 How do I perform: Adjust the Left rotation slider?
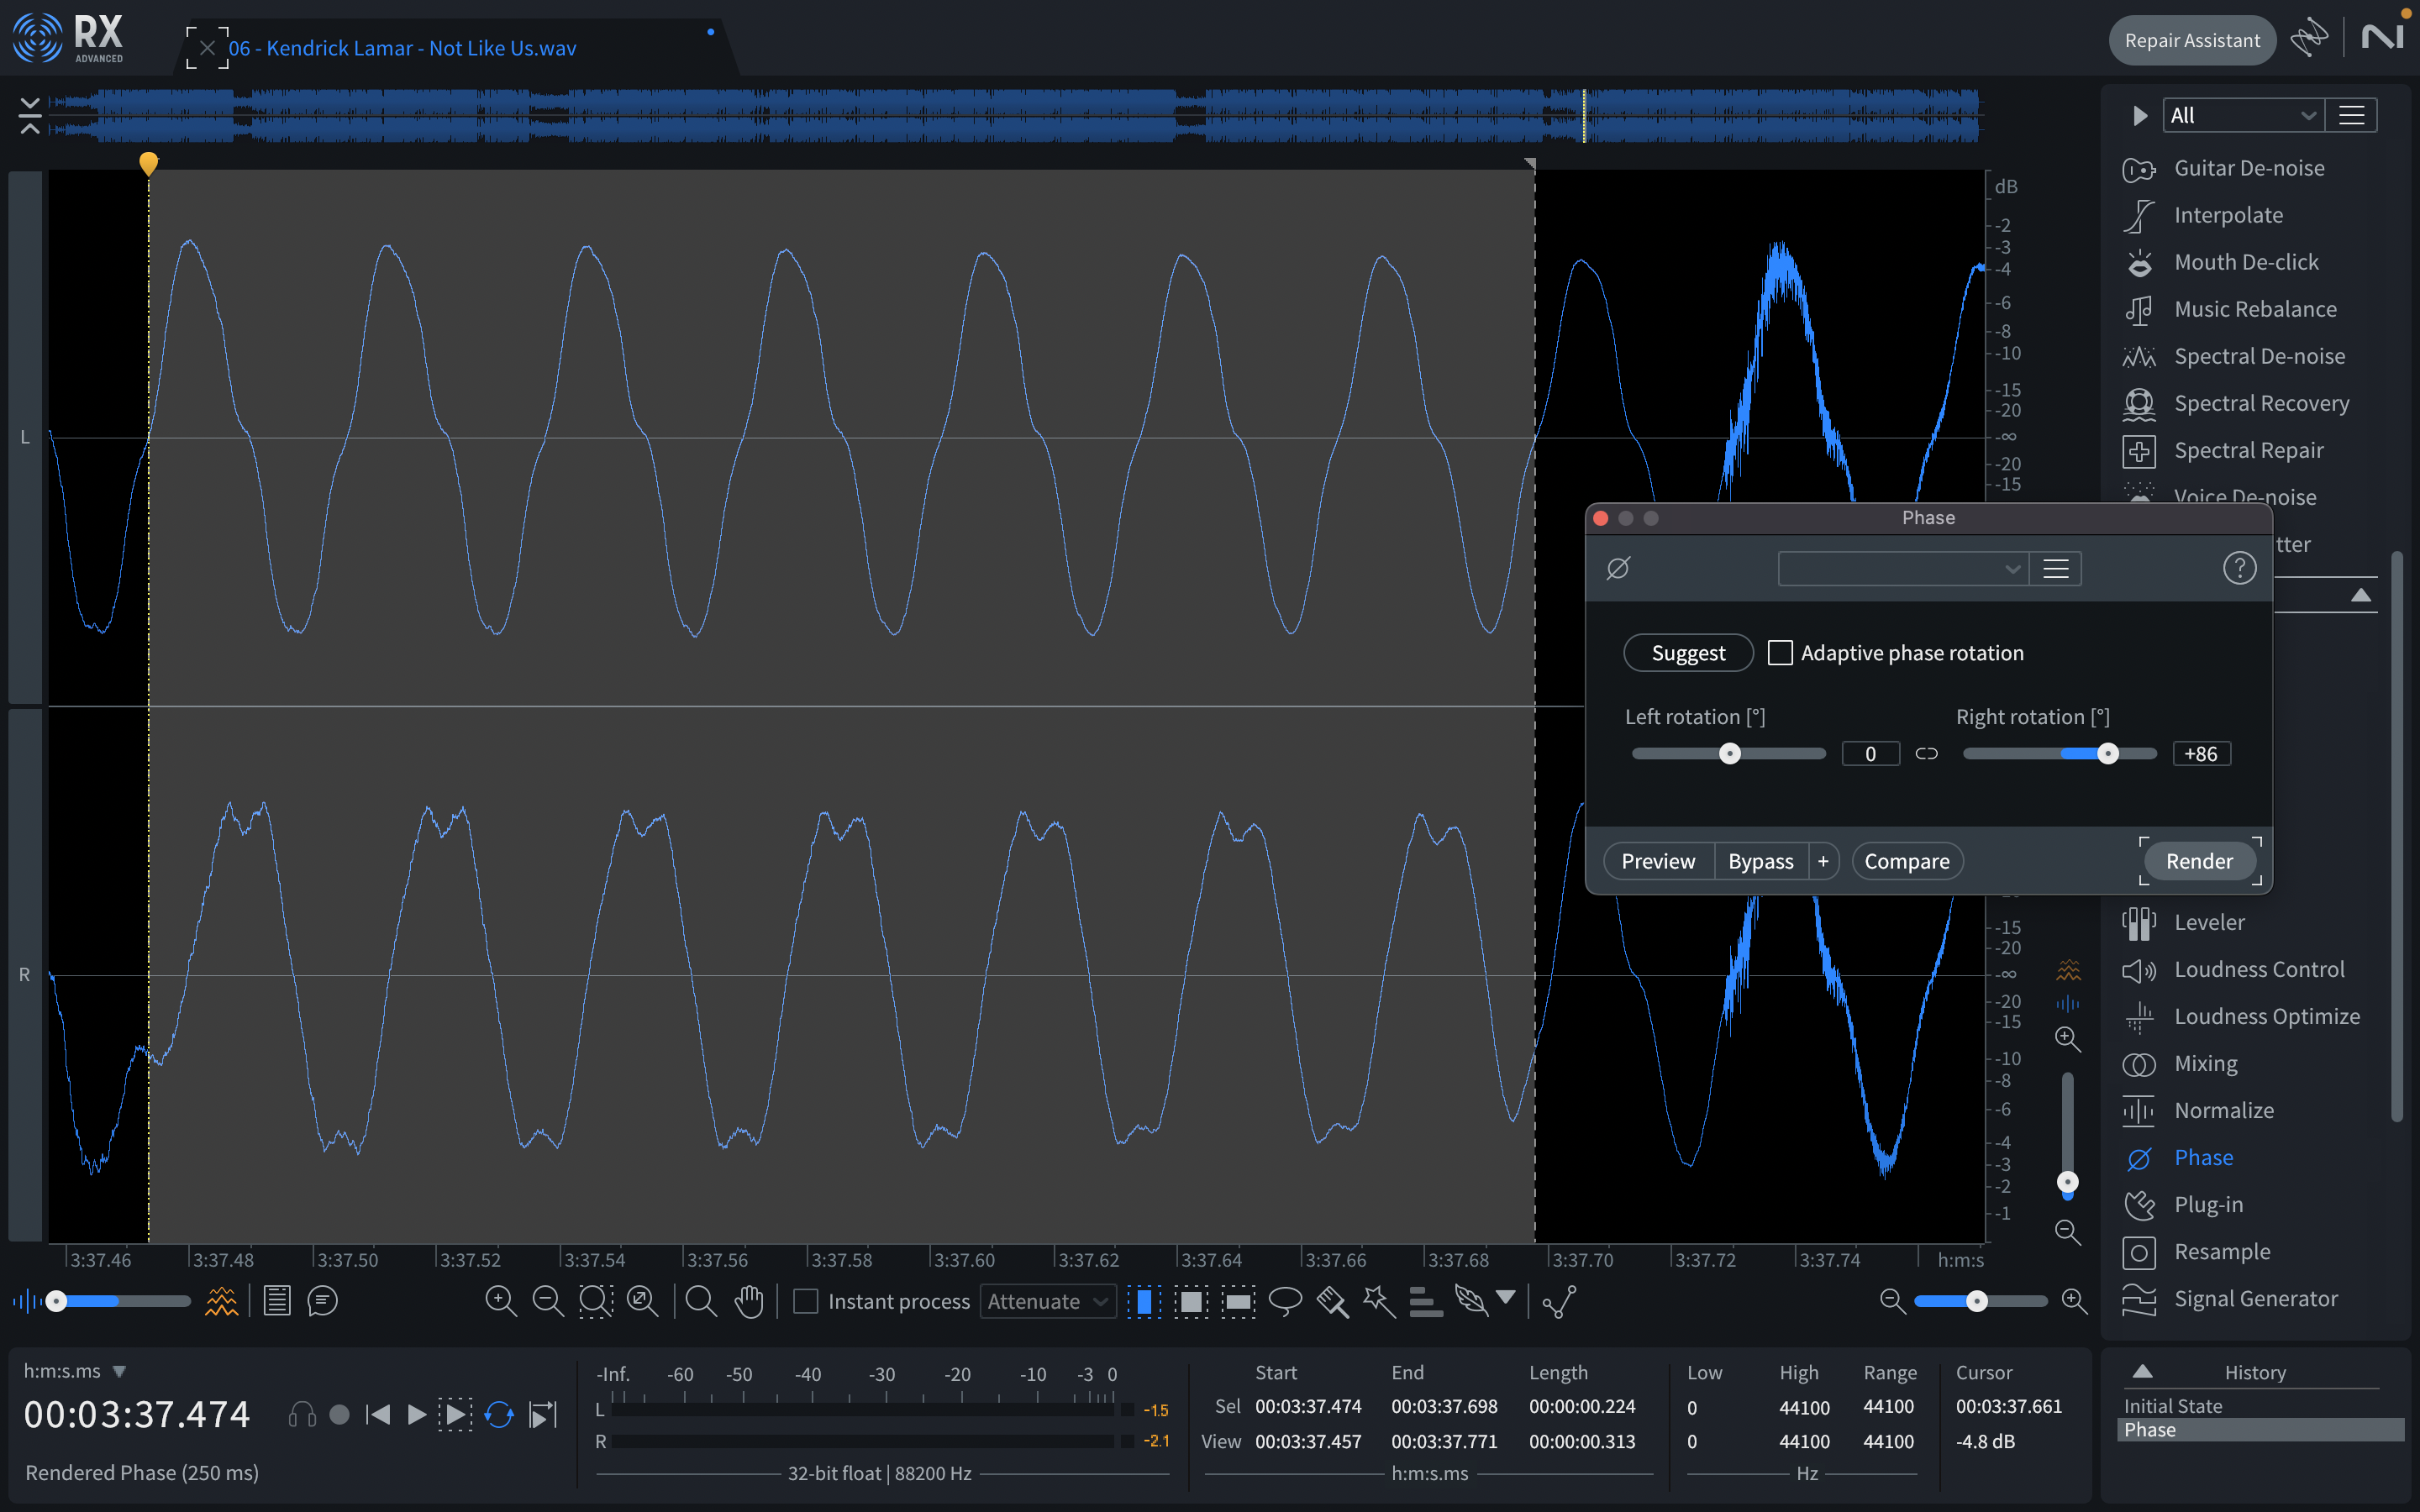click(x=1729, y=754)
